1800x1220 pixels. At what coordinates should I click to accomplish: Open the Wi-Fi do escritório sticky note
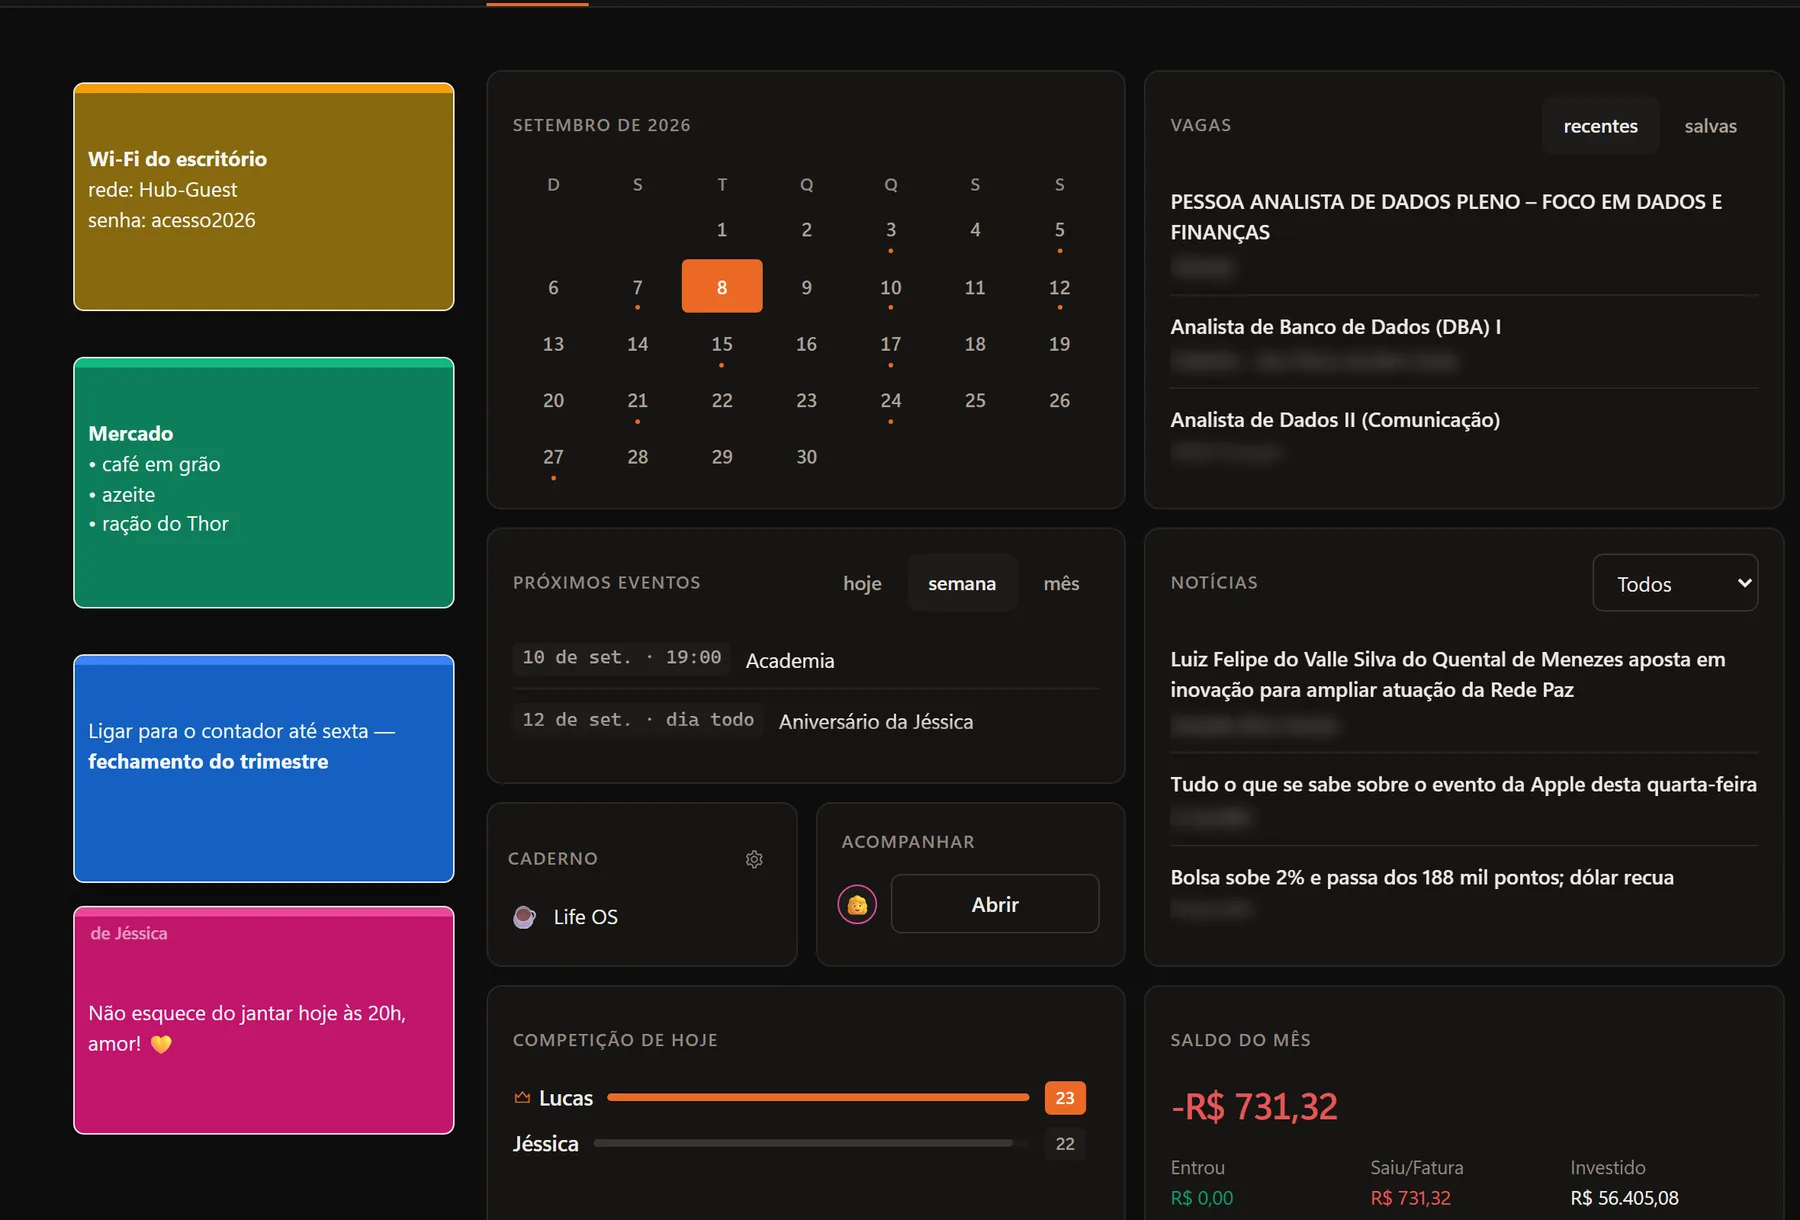264,197
